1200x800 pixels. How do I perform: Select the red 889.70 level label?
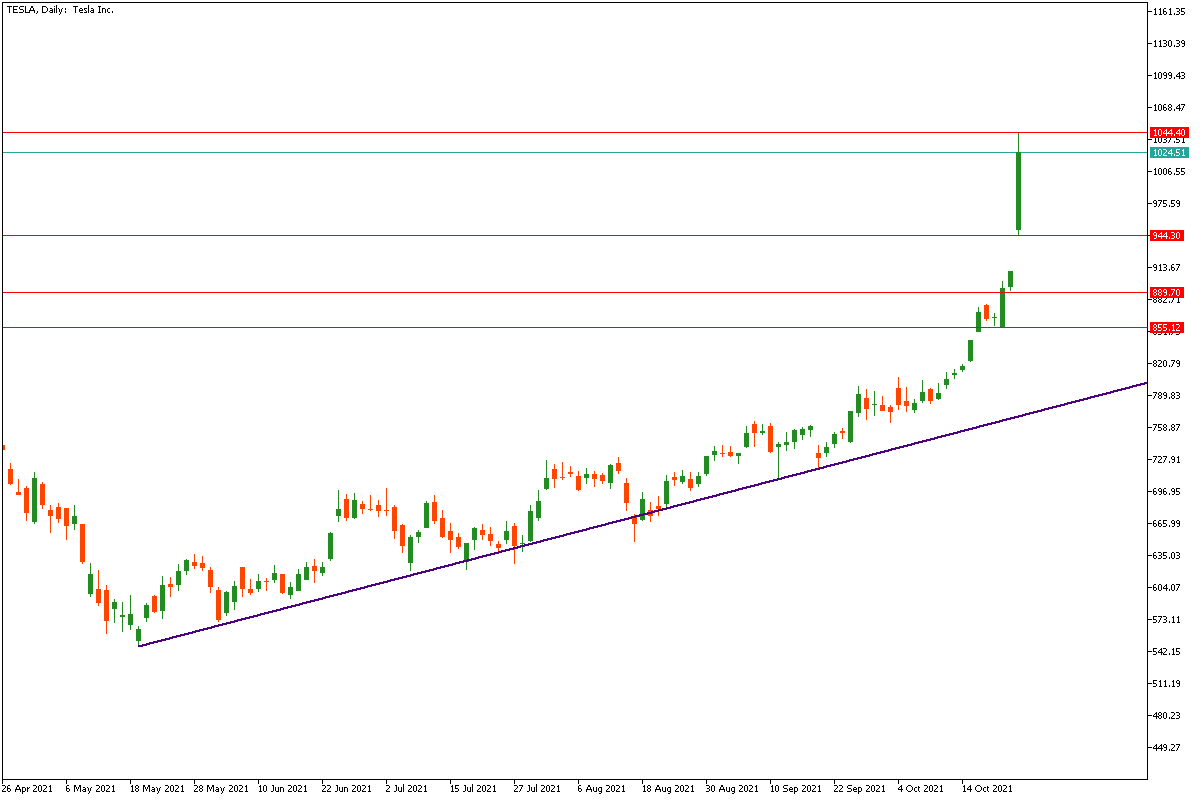tap(1167, 293)
